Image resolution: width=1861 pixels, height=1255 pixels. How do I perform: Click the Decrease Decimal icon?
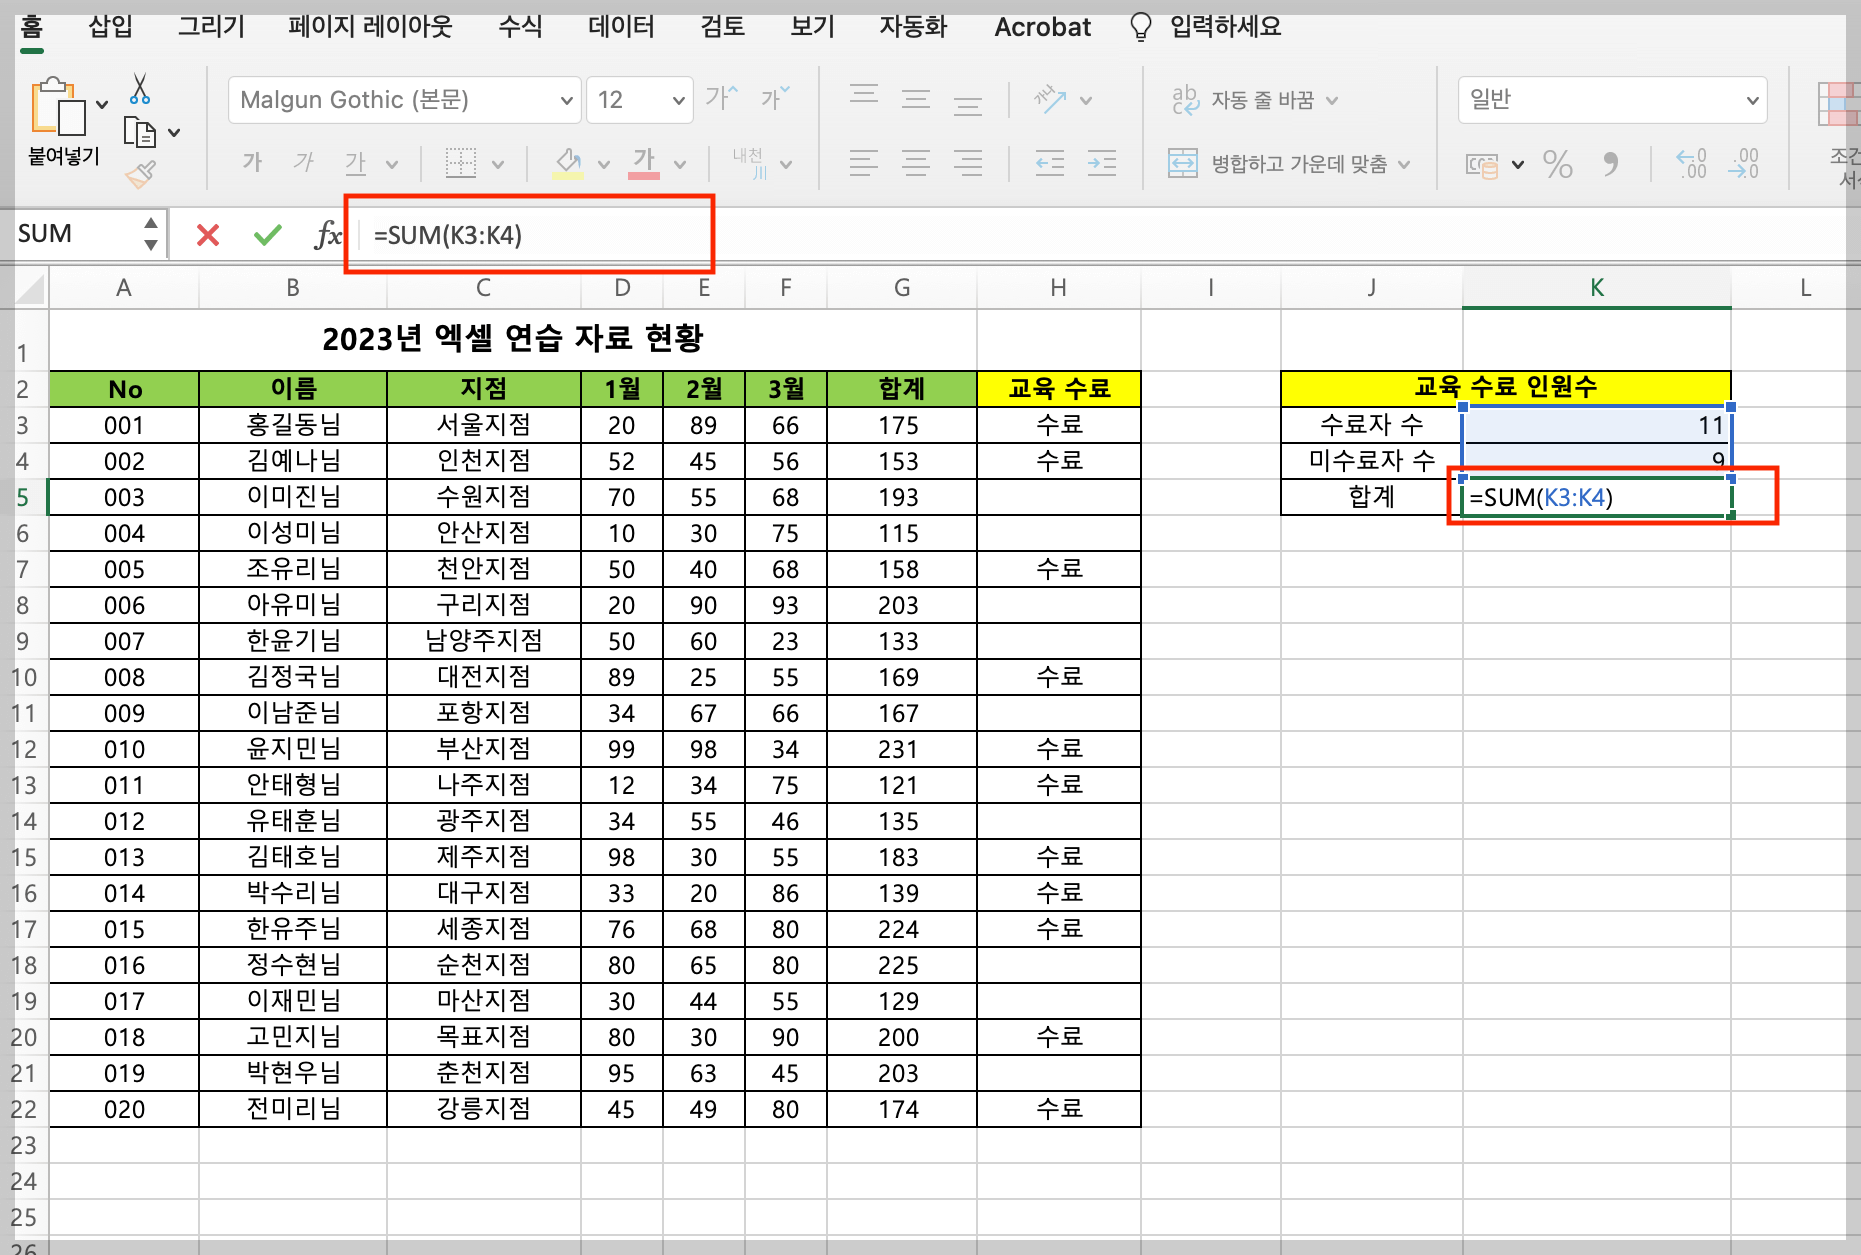pyautogui.click(x=1744, y=165)
